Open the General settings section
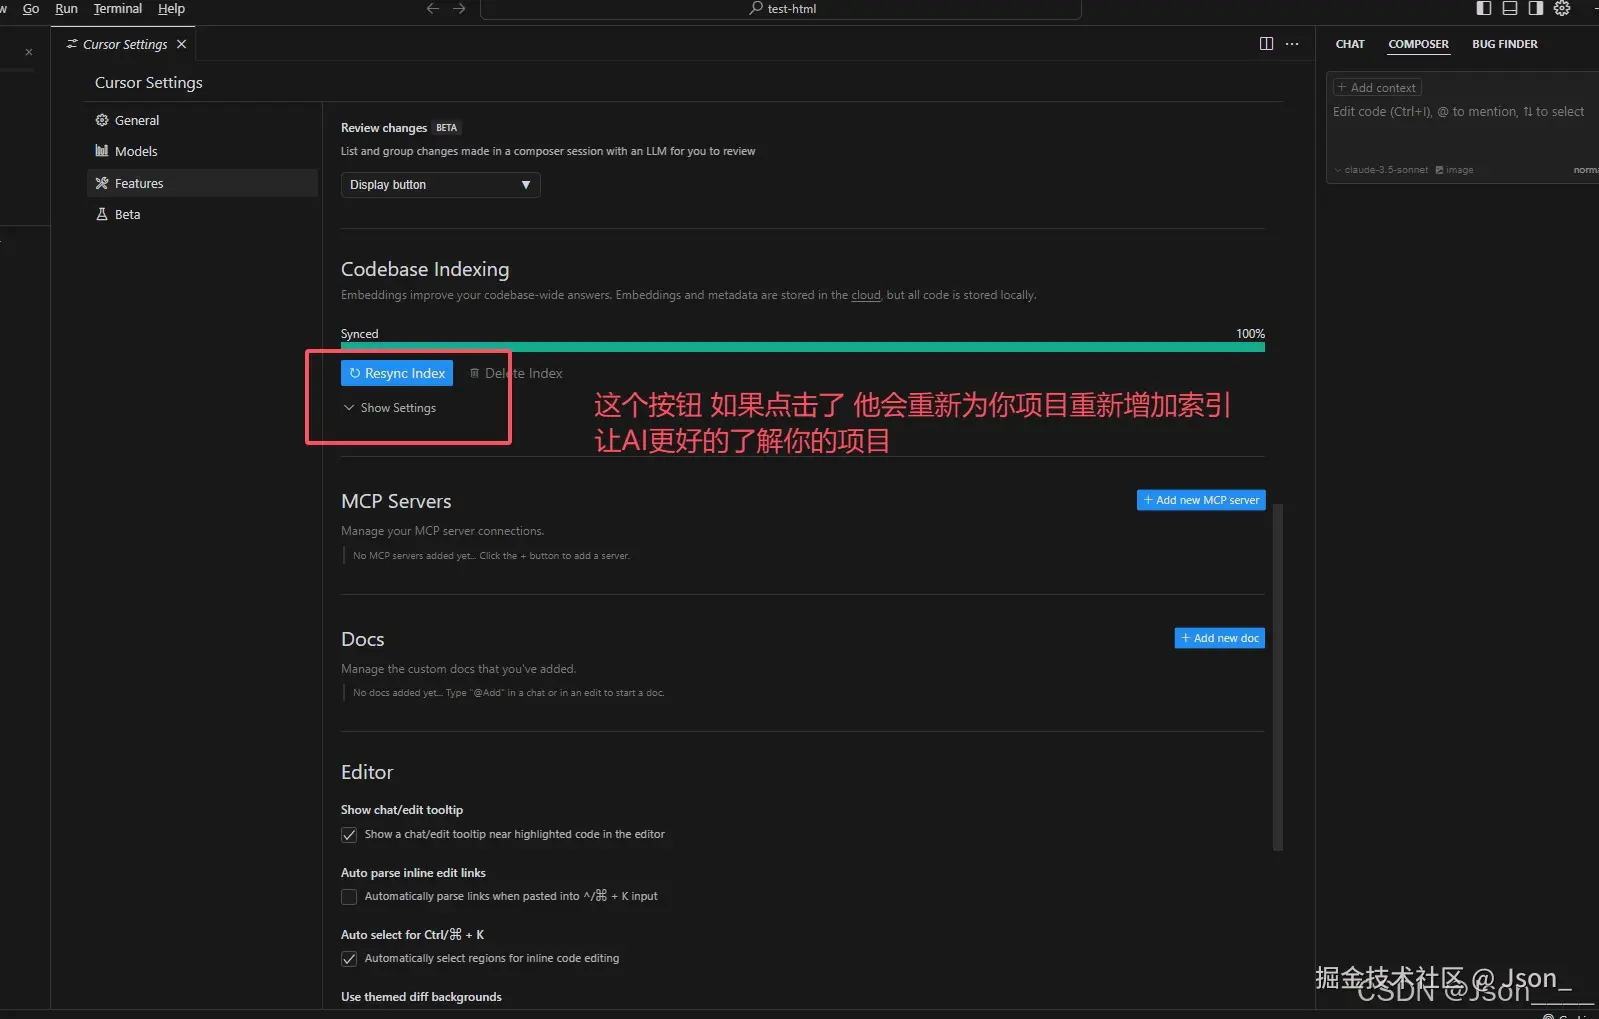Viewport: 1599px width, 1019px height. point(202,120)
